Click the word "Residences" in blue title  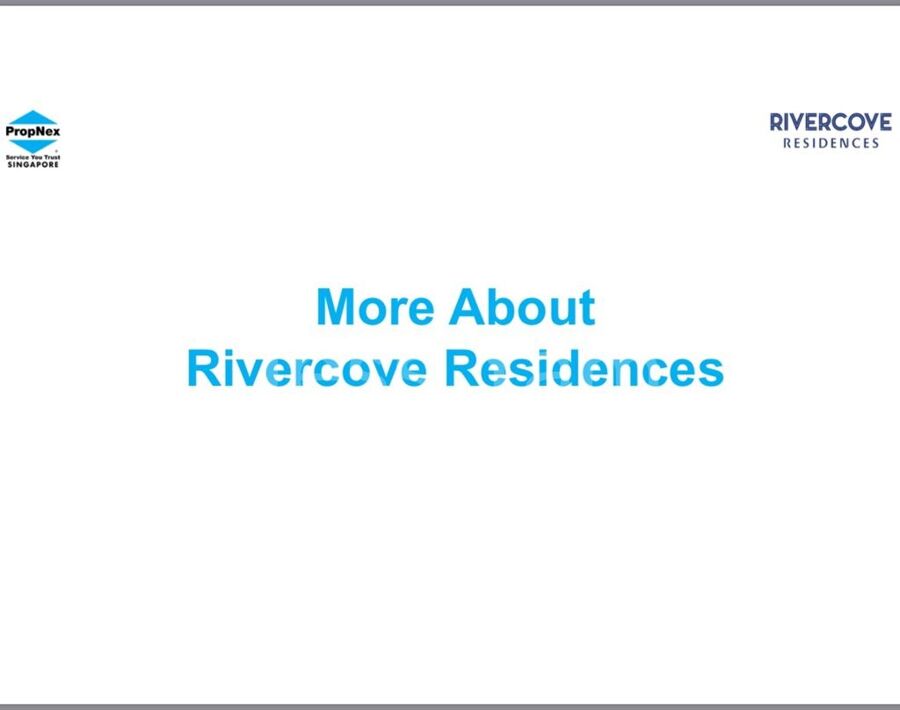click(x=584, y=368)
